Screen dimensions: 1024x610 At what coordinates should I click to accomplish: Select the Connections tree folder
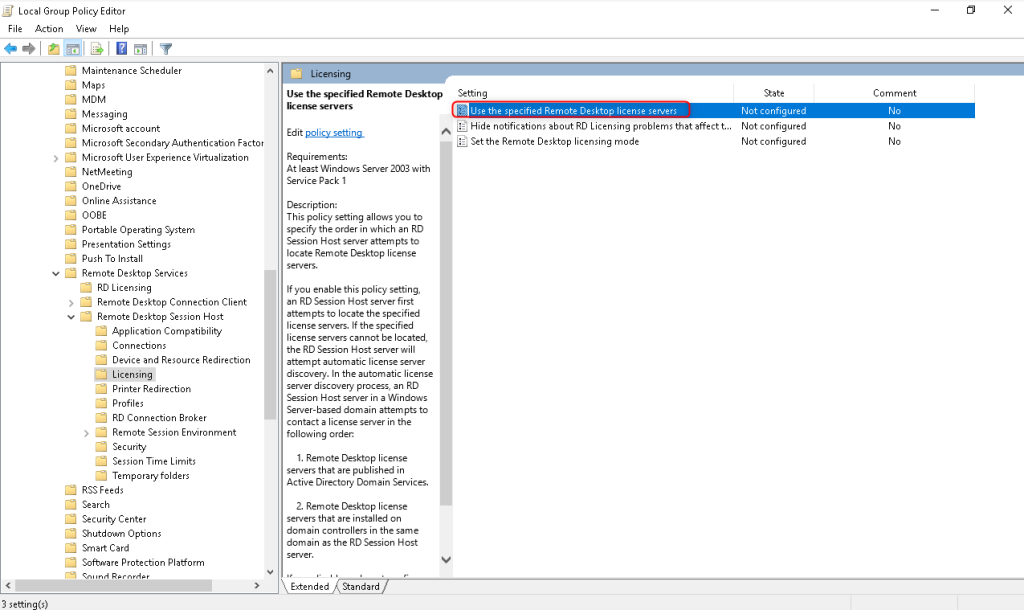tap(138, 345)
